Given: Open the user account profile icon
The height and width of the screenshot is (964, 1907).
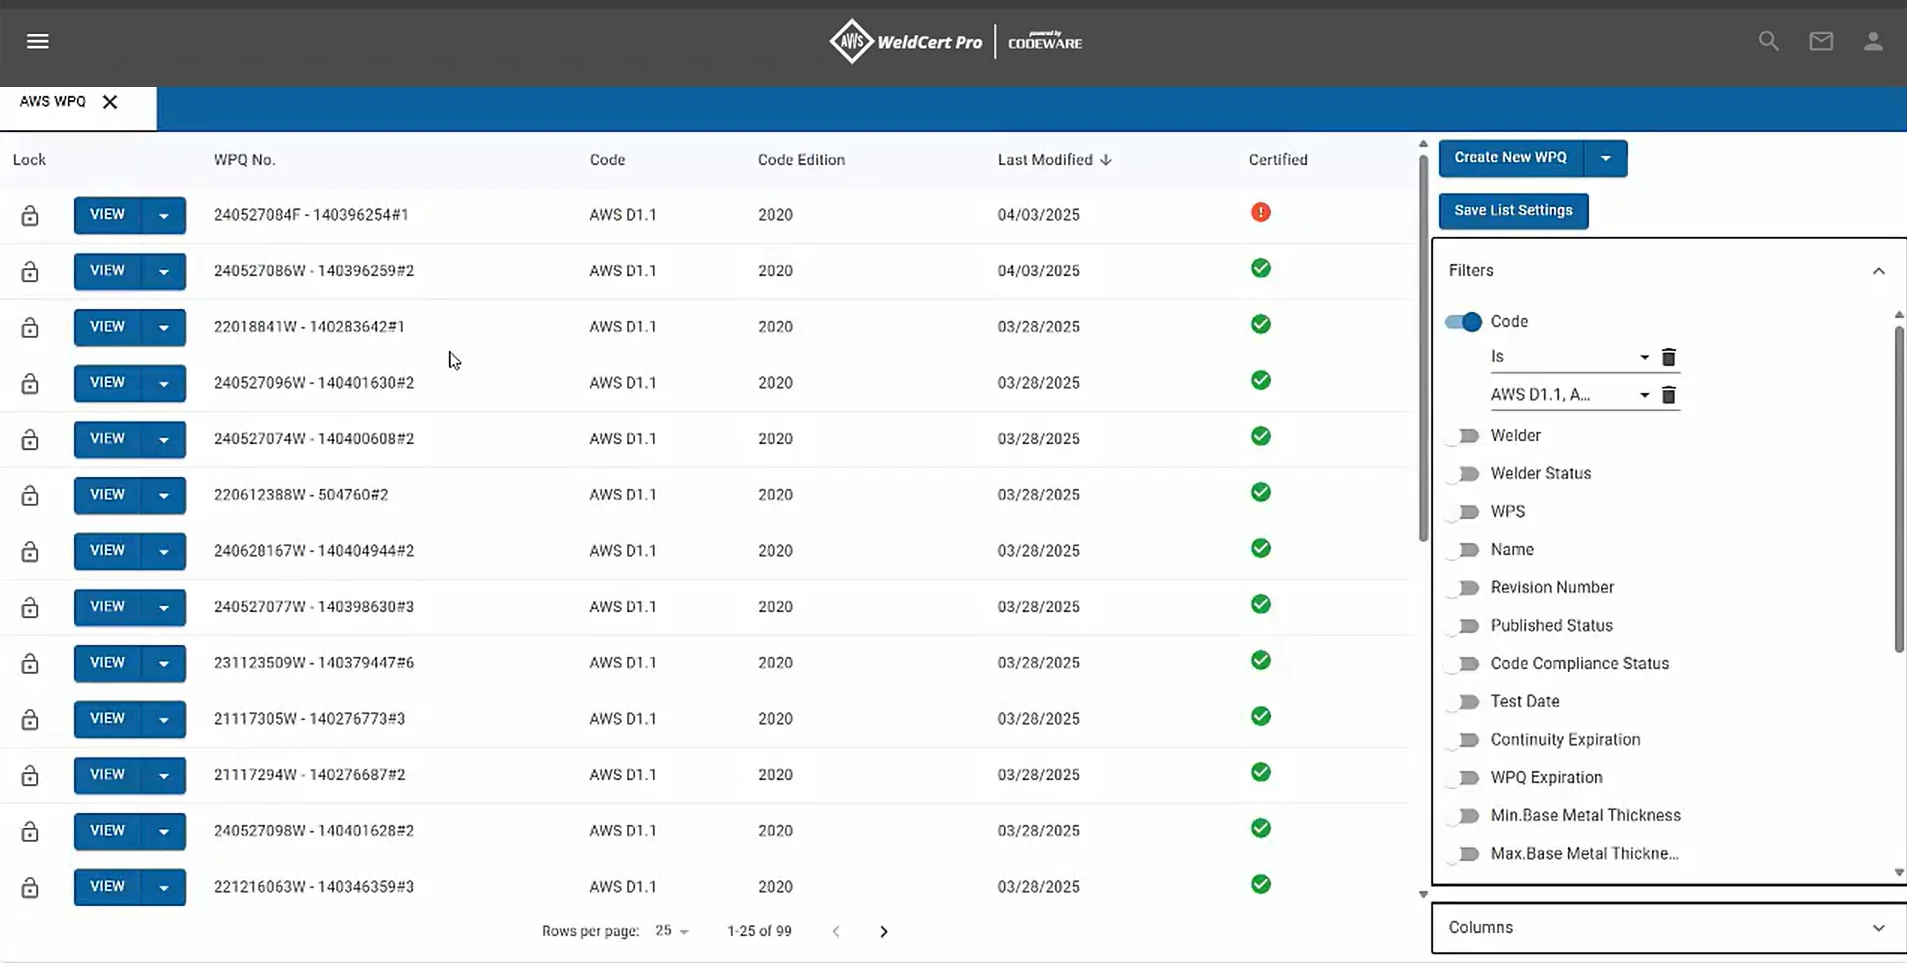Looking at the screenshot, I should 1872,41.
